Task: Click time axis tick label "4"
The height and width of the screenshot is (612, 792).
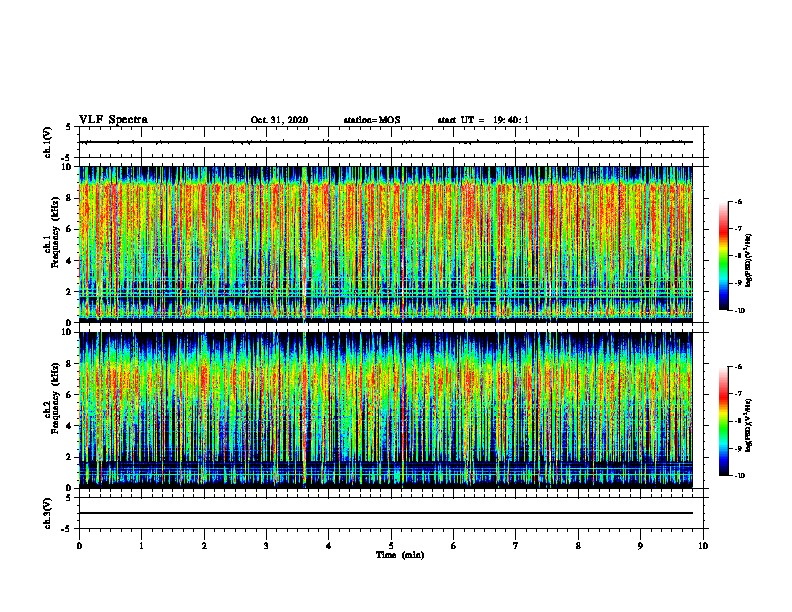Action: 328,546
